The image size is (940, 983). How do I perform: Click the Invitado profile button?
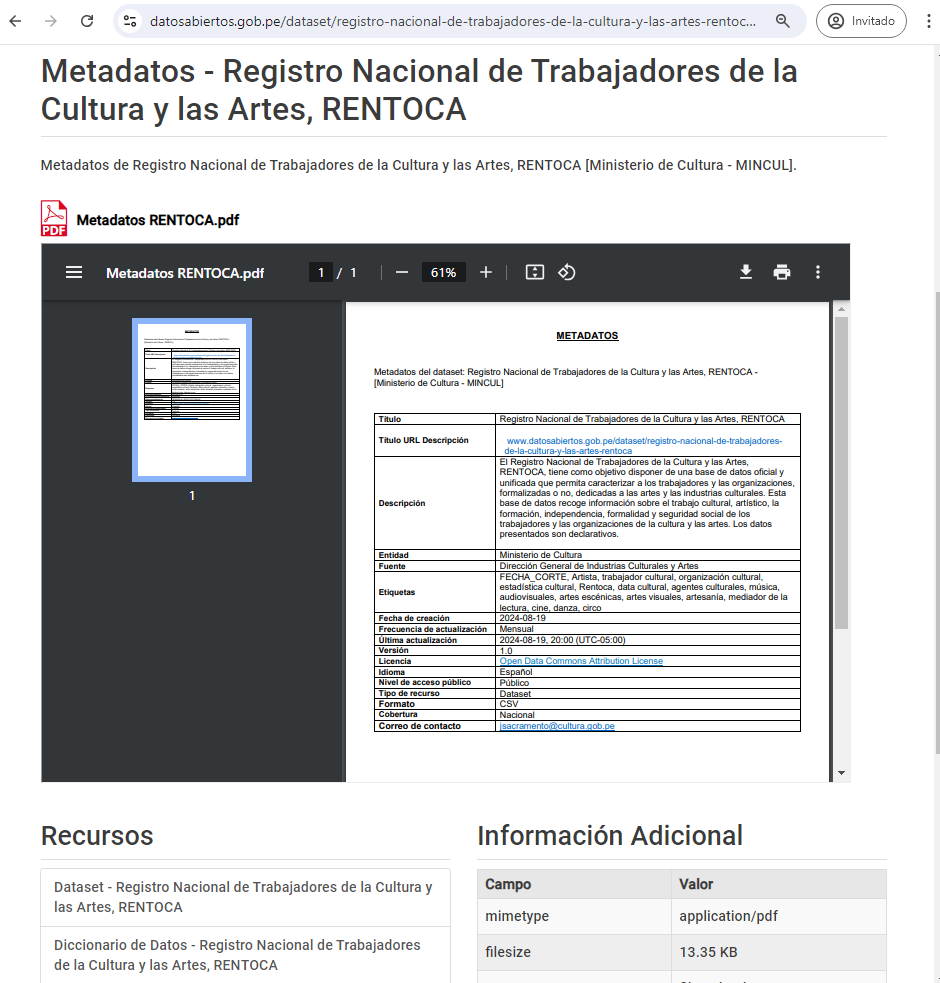[861, 21]
